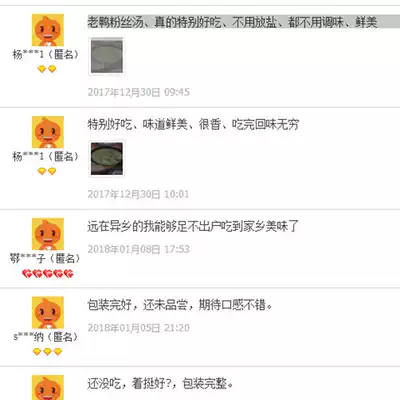Click timestamp 2017年12月30日 09:45
This screenshot has width=400, height=400.
(x=139, y=92)
